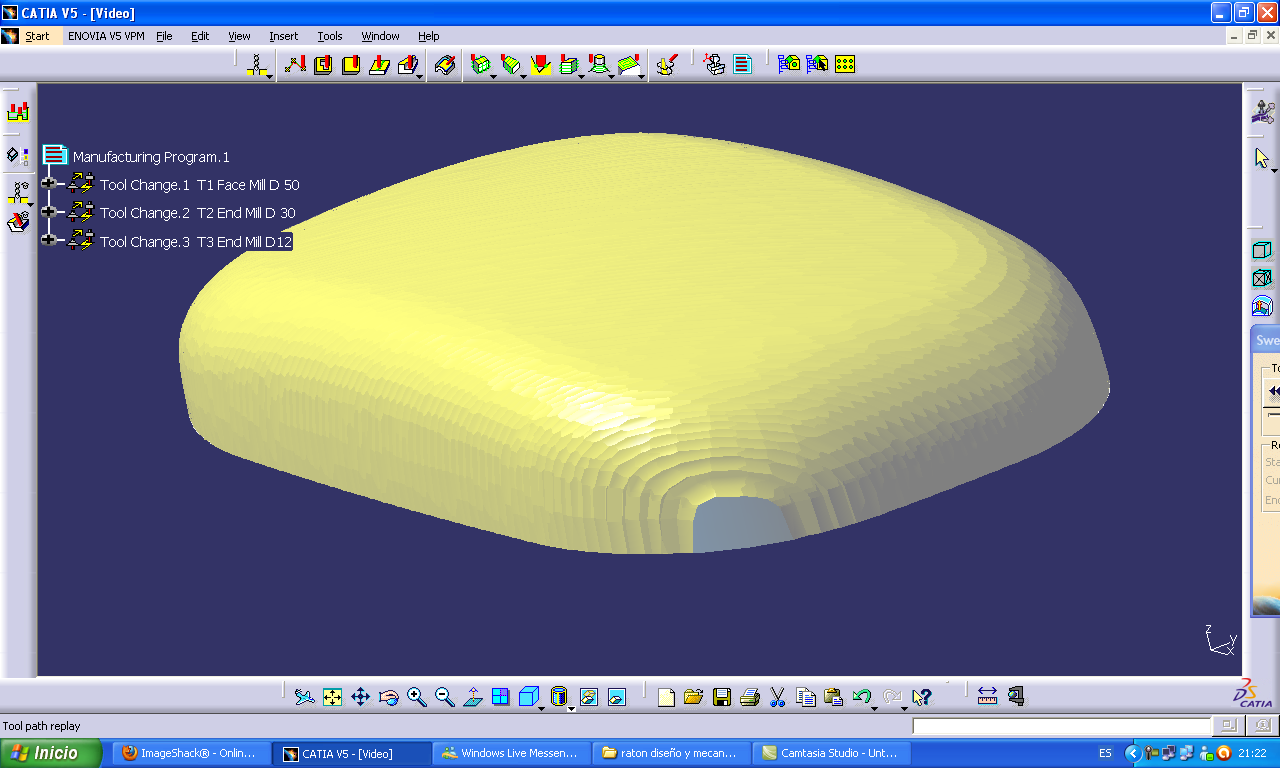Image resolution: width=1280 pixels, height=768 pixels.
Task: Toggle the multi-view layout icon
Action: coord(501,697)
